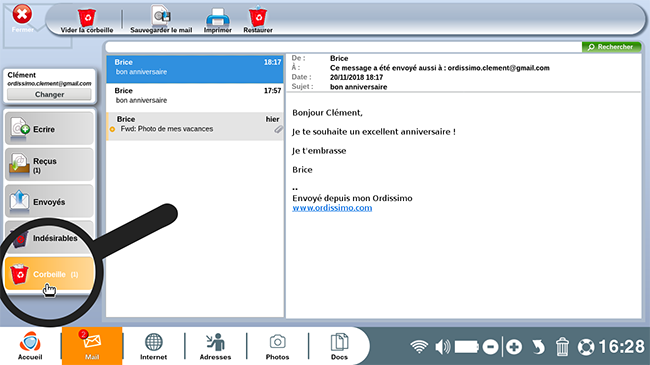Click the zoom out minus icon

click(490, 347)
